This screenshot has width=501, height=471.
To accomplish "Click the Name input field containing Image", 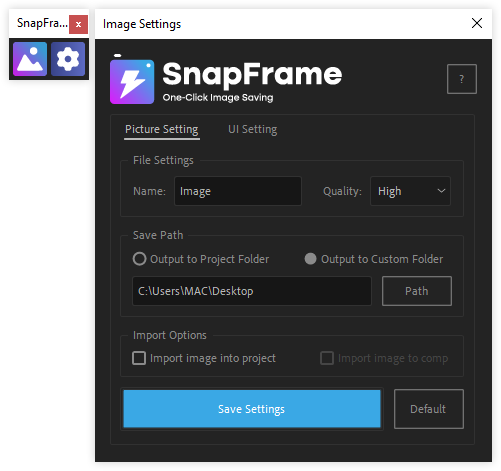I will 238,191.
